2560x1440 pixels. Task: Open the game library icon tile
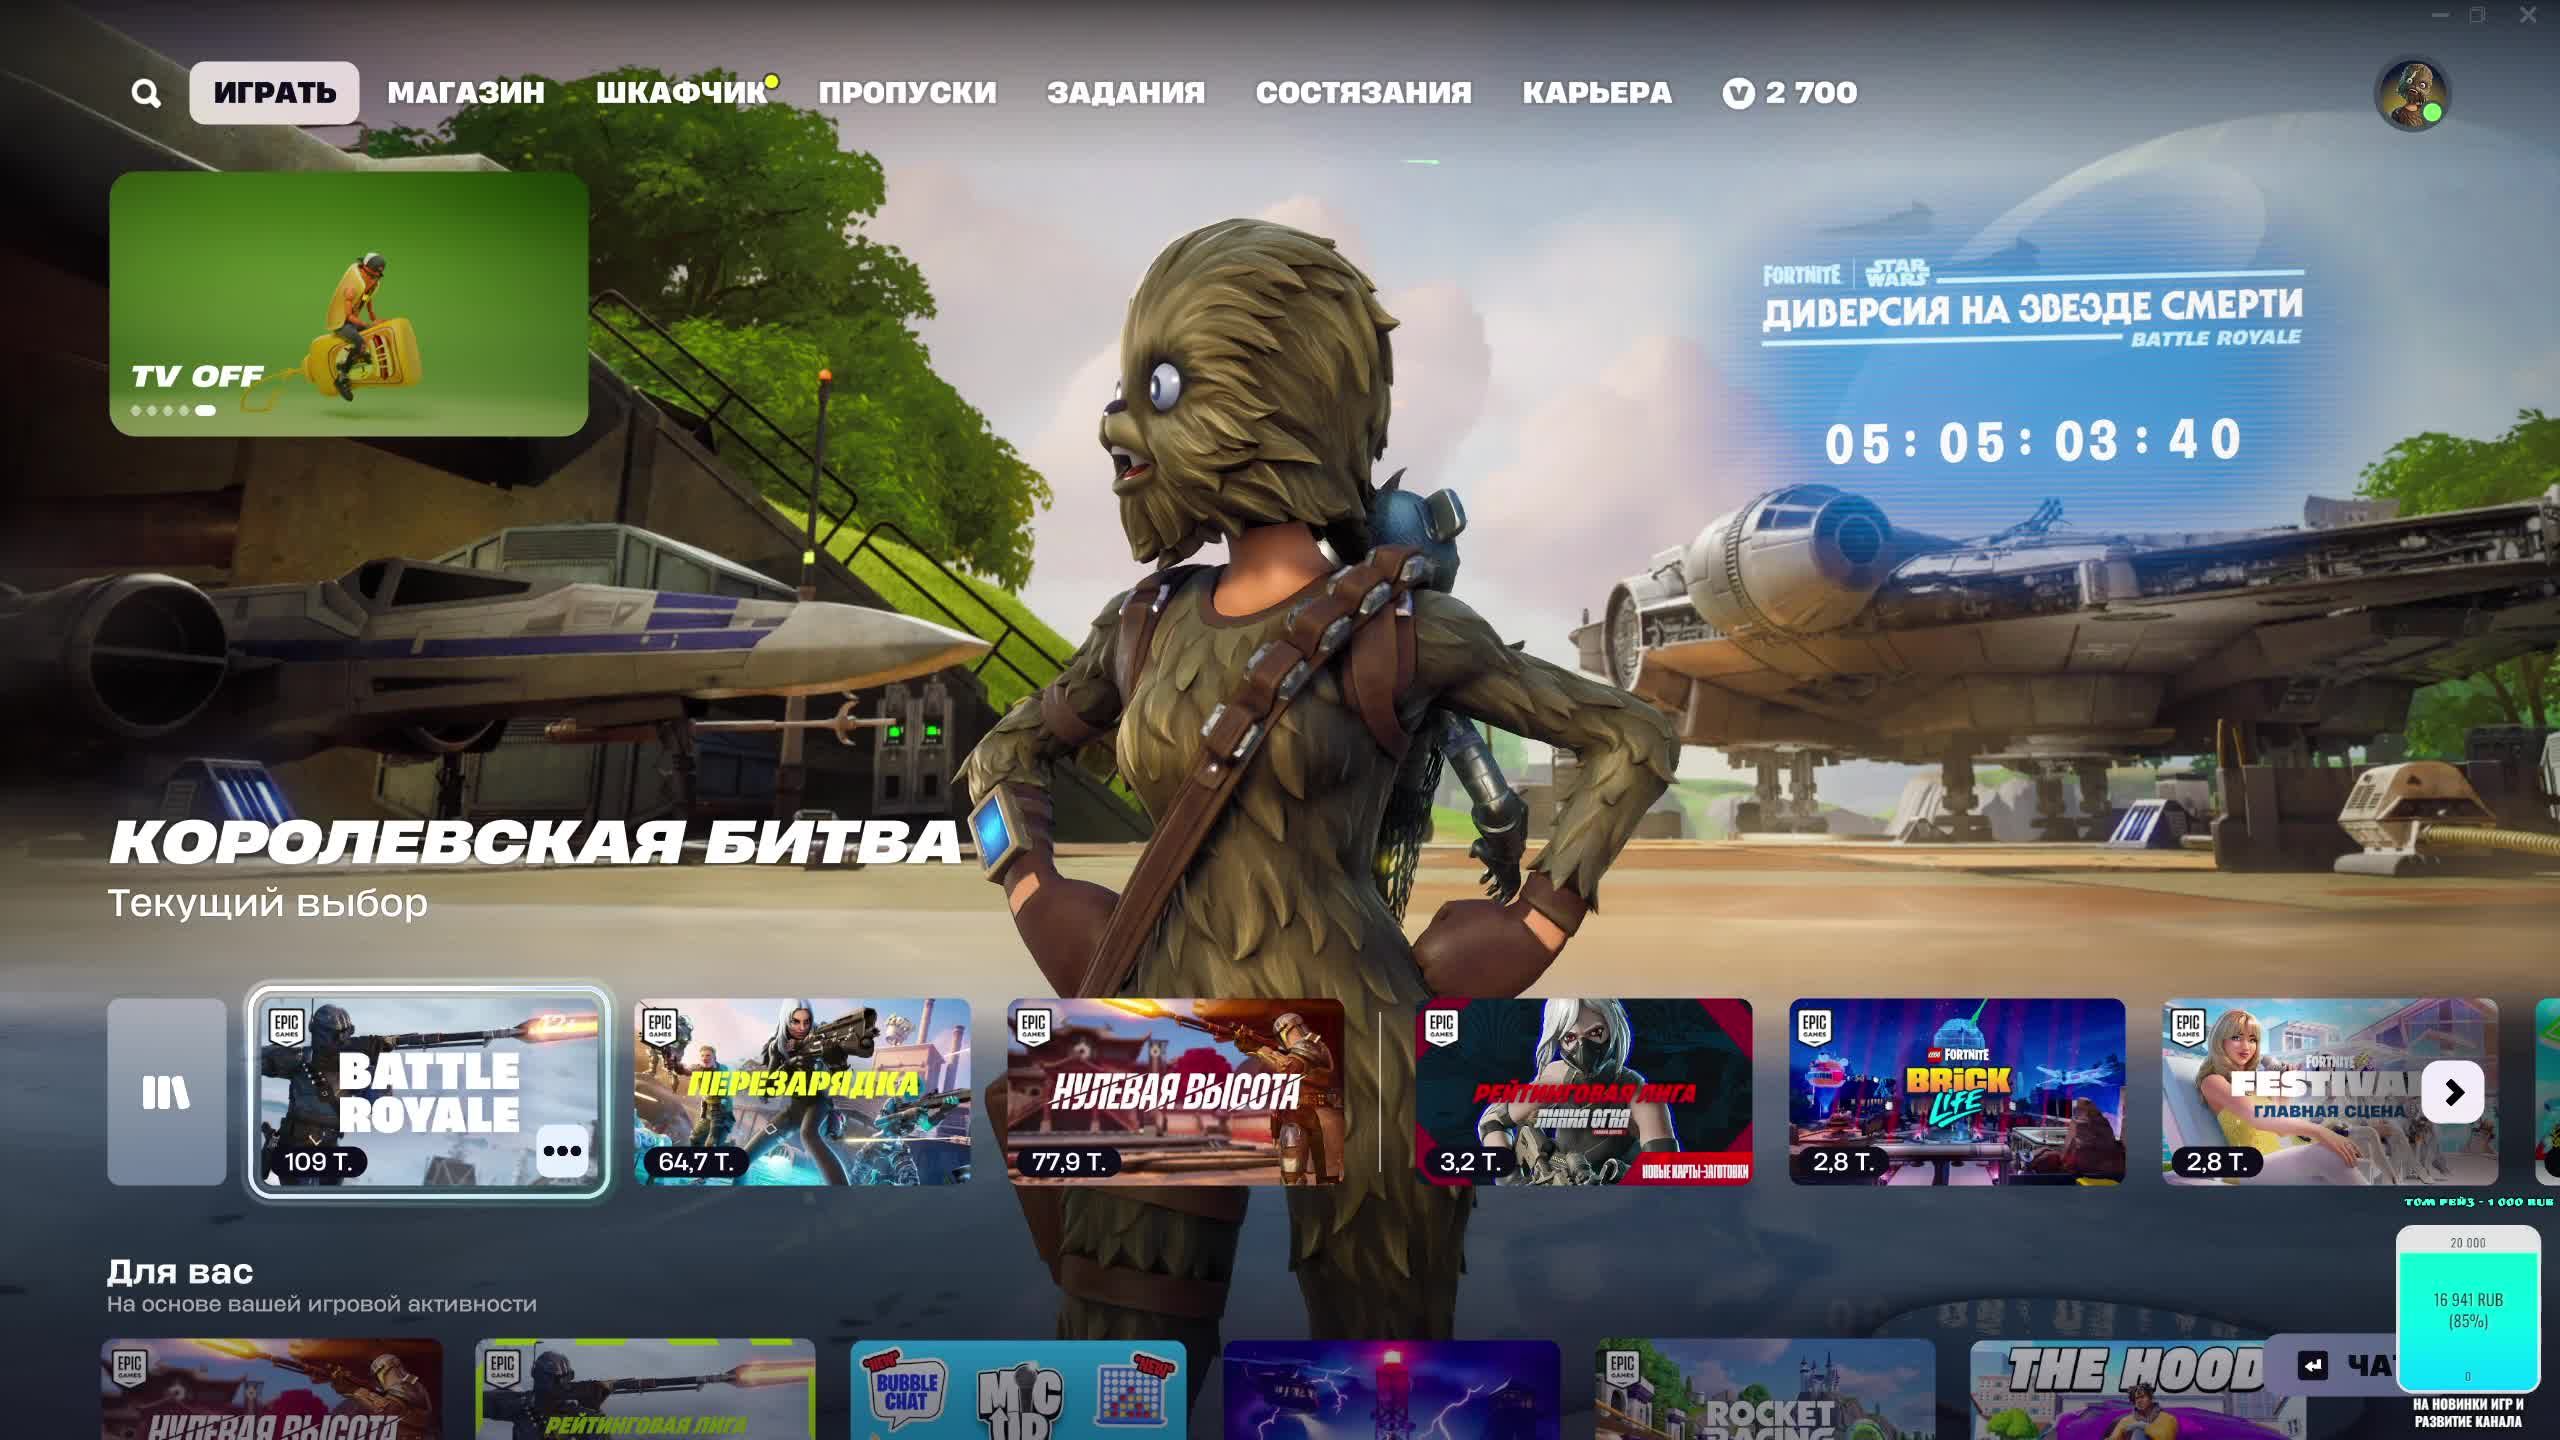click(167, 1091)
